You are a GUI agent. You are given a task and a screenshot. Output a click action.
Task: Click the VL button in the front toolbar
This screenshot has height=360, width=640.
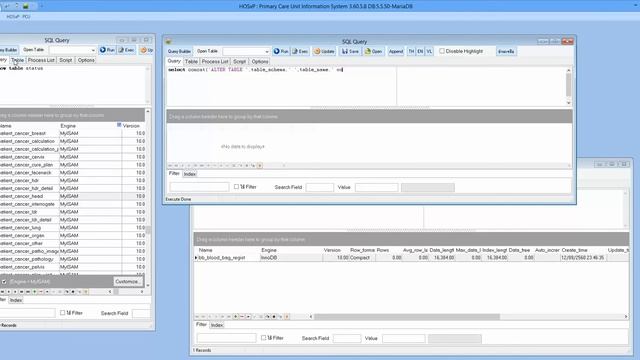pos(429,51)
